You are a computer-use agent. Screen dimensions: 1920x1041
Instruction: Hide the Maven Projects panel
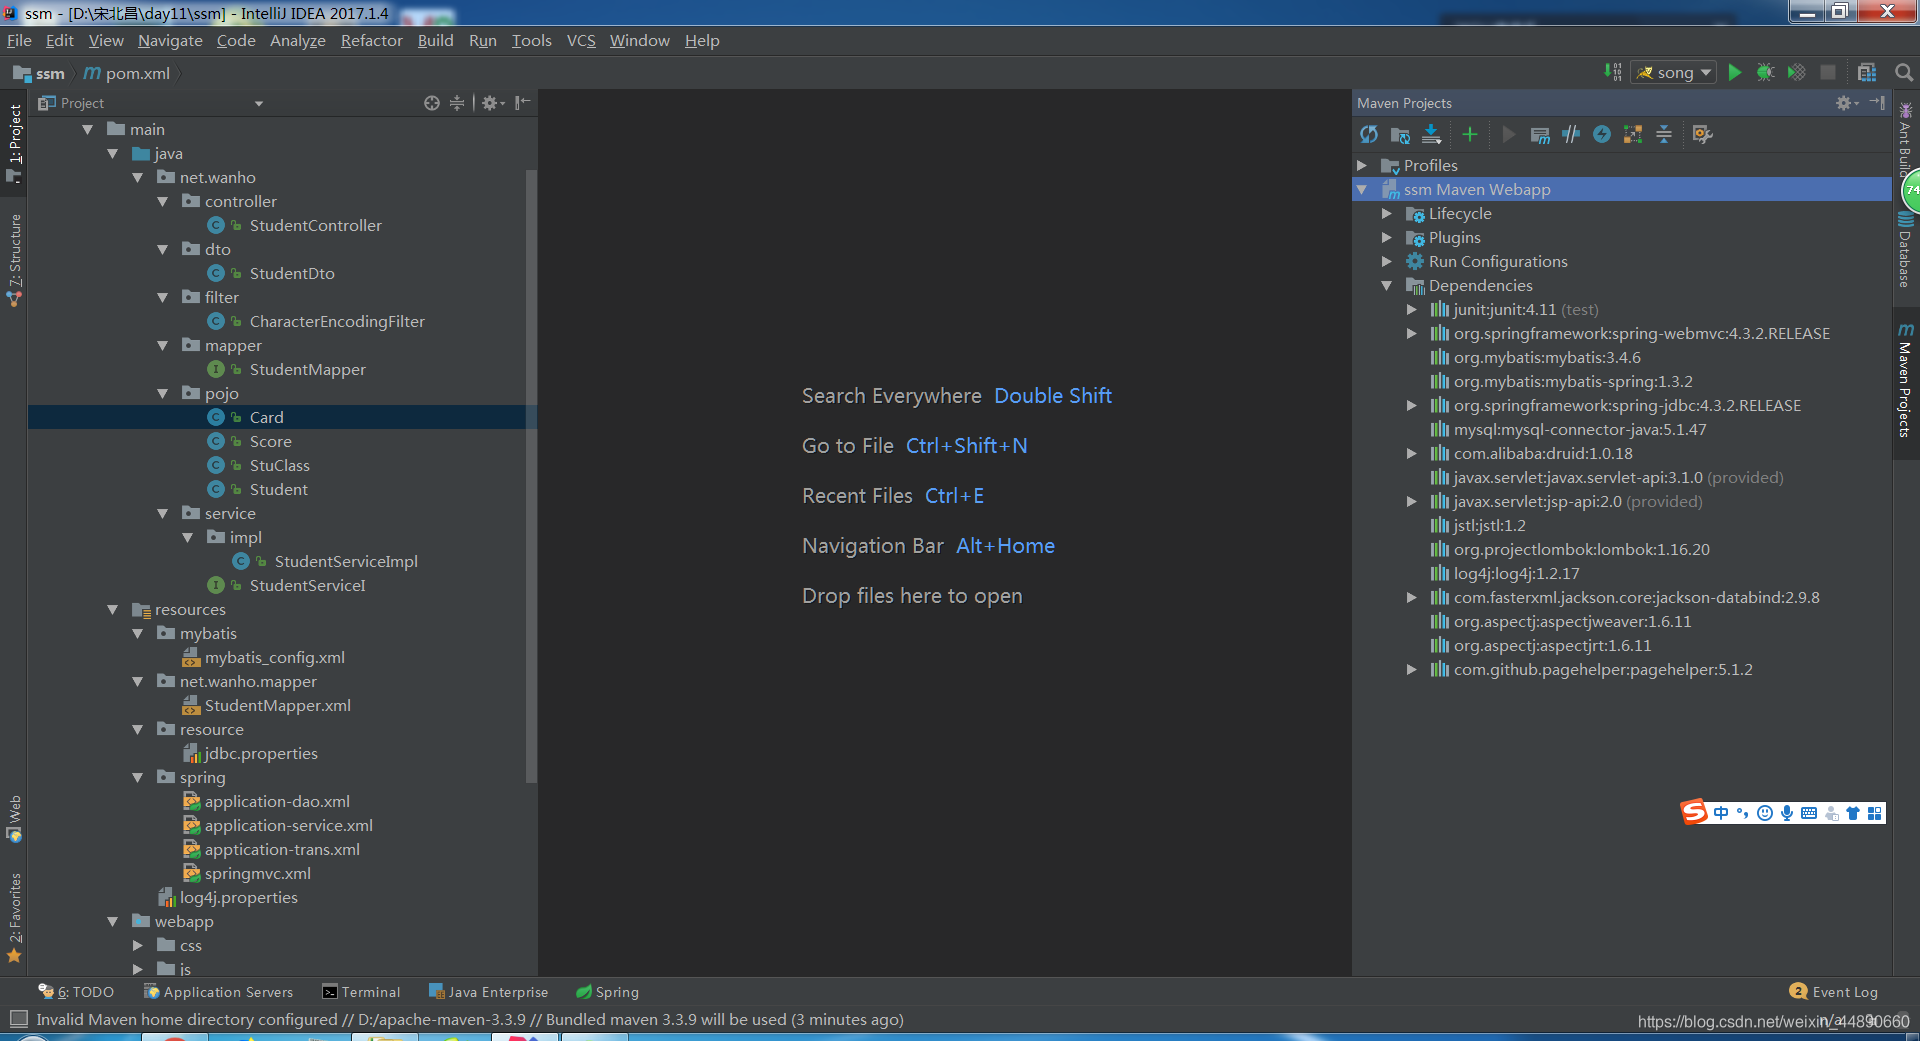pyautogui.click(x=1877, y=103)
